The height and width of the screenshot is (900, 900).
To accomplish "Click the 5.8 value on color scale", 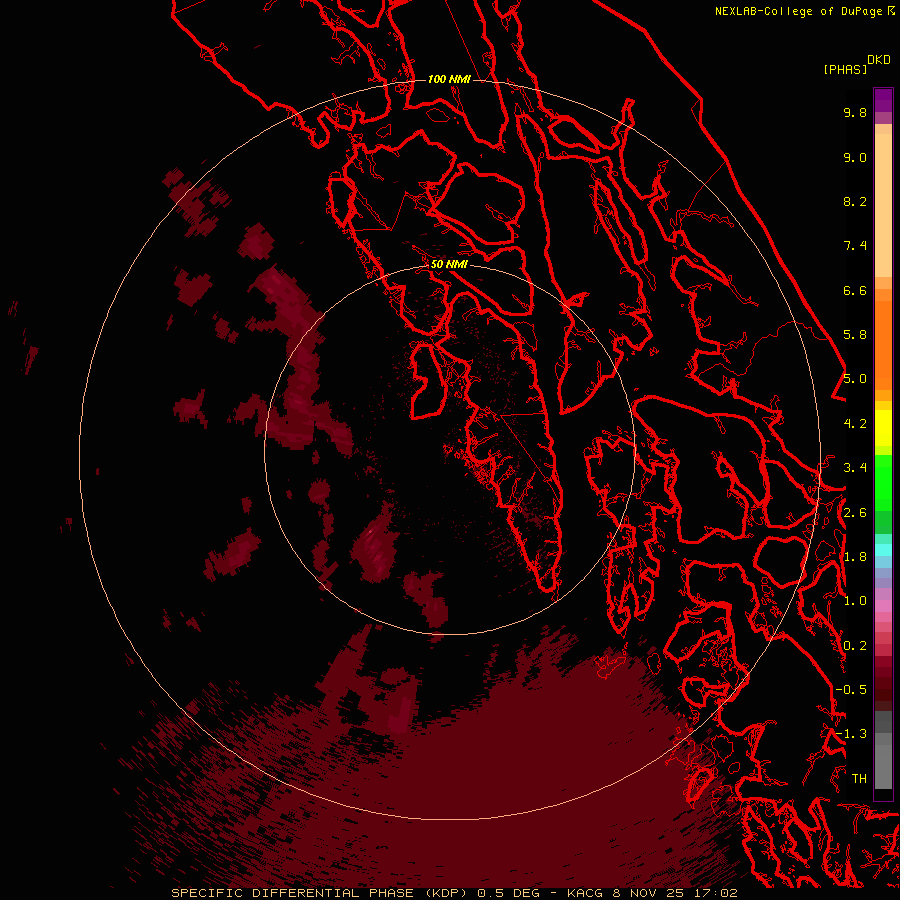I will coord(855,335).
